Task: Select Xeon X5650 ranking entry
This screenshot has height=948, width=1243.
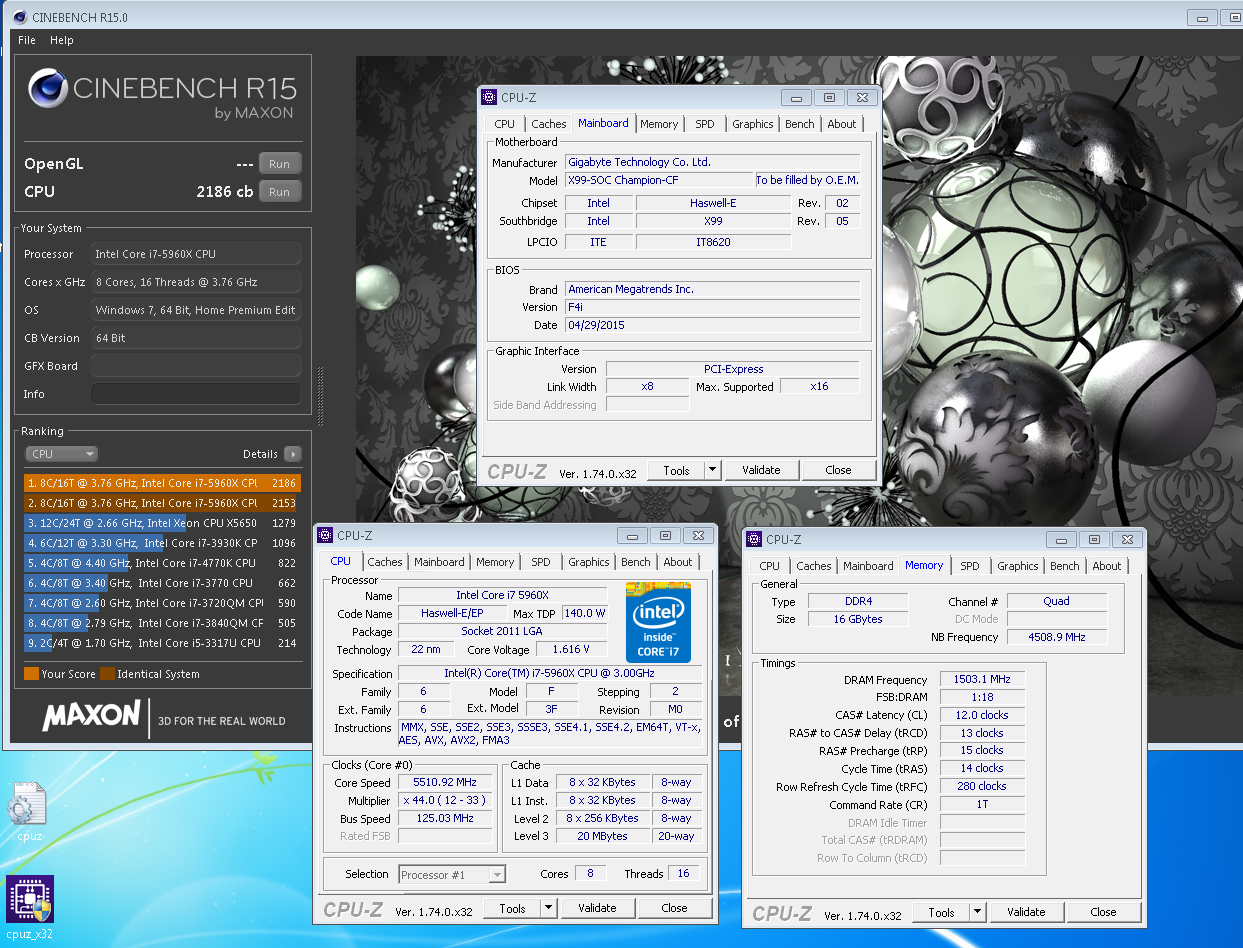Action: (162, 523)
